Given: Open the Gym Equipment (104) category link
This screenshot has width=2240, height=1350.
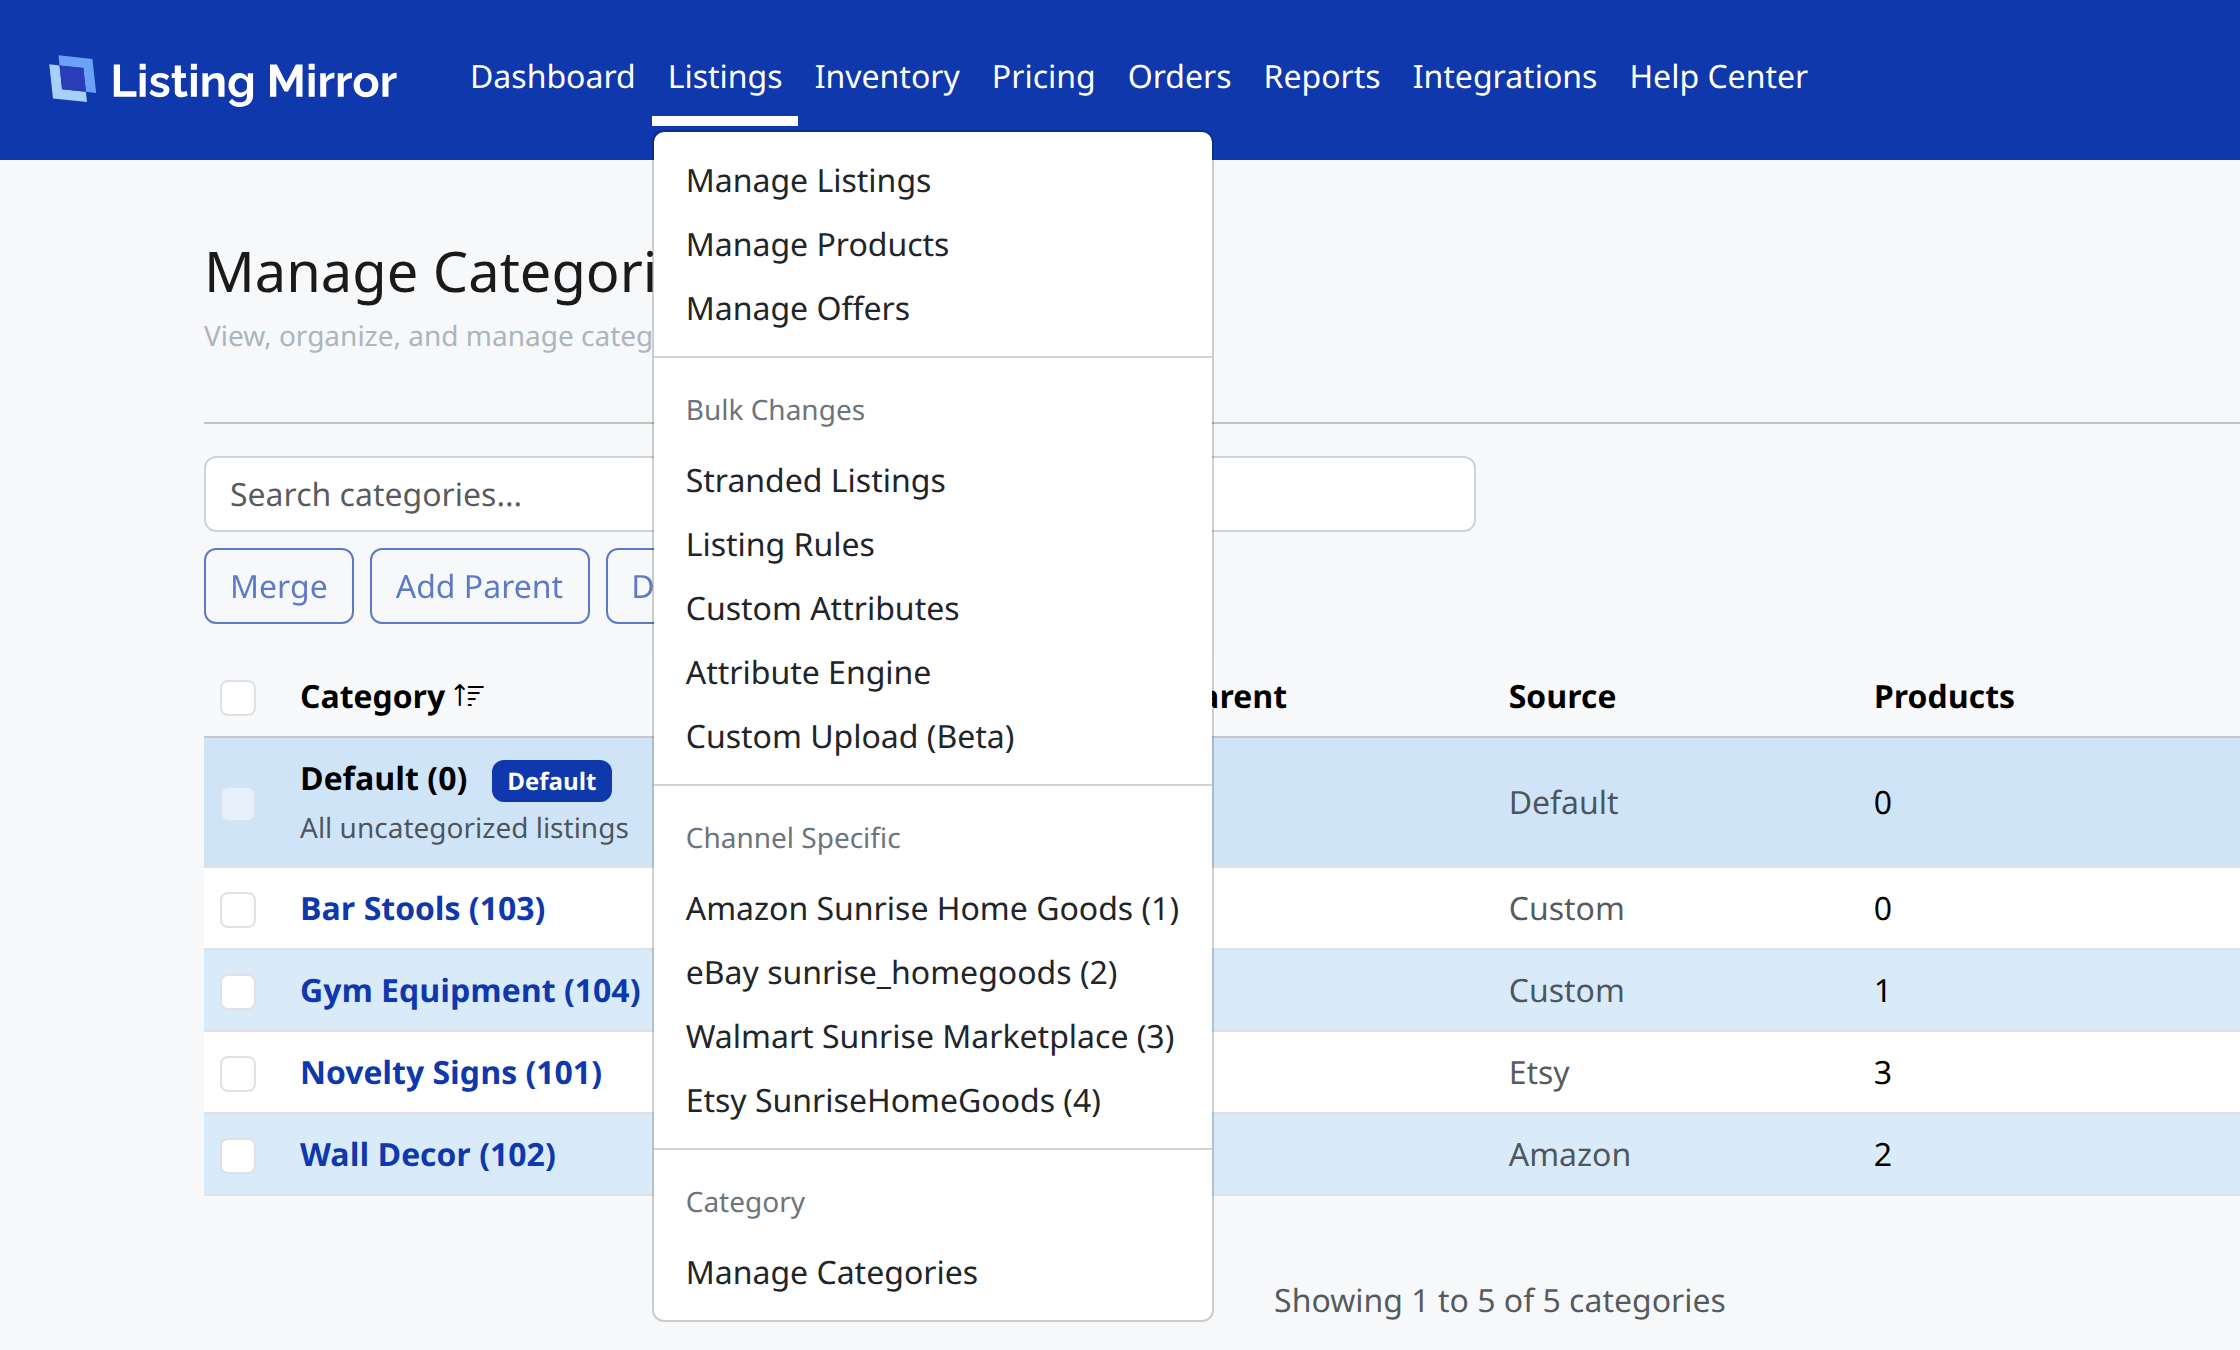Looking at the screenshot, I should 471,991.
